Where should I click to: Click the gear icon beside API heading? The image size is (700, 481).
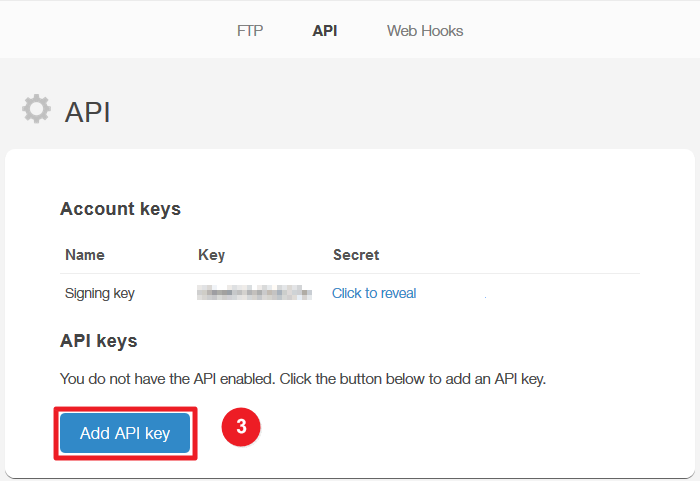coord(37,109)
